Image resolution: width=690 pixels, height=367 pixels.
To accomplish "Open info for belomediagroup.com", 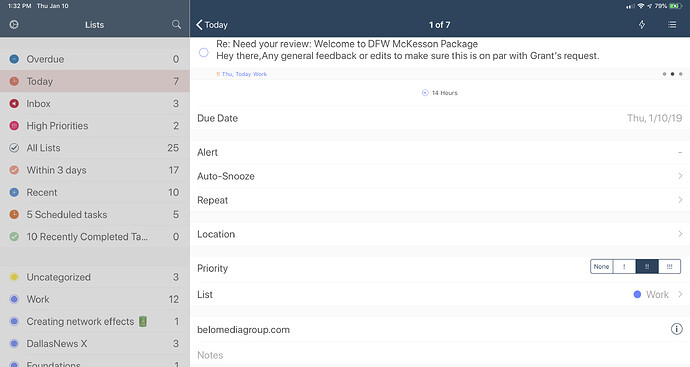I will (x=677, y=329).
